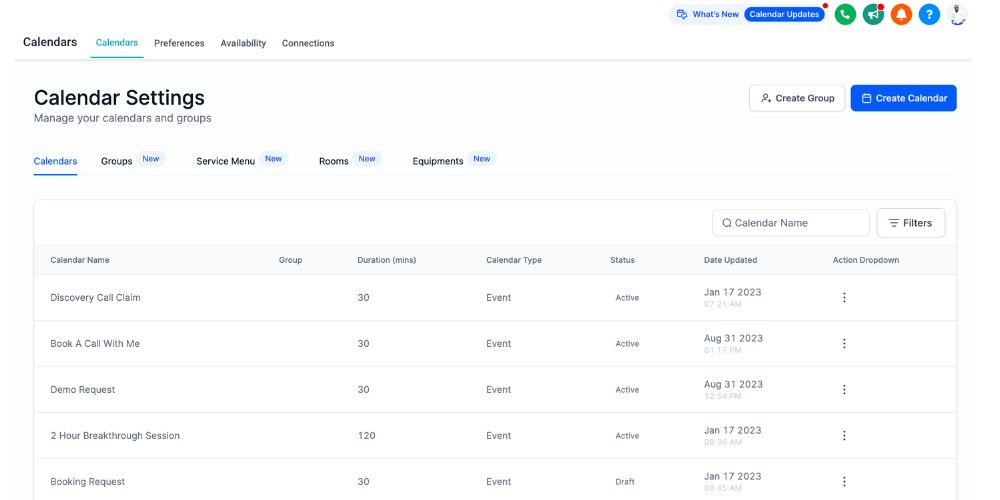Open the Connections tab
Screen dimensions: 1000x500
pos(308,43)
